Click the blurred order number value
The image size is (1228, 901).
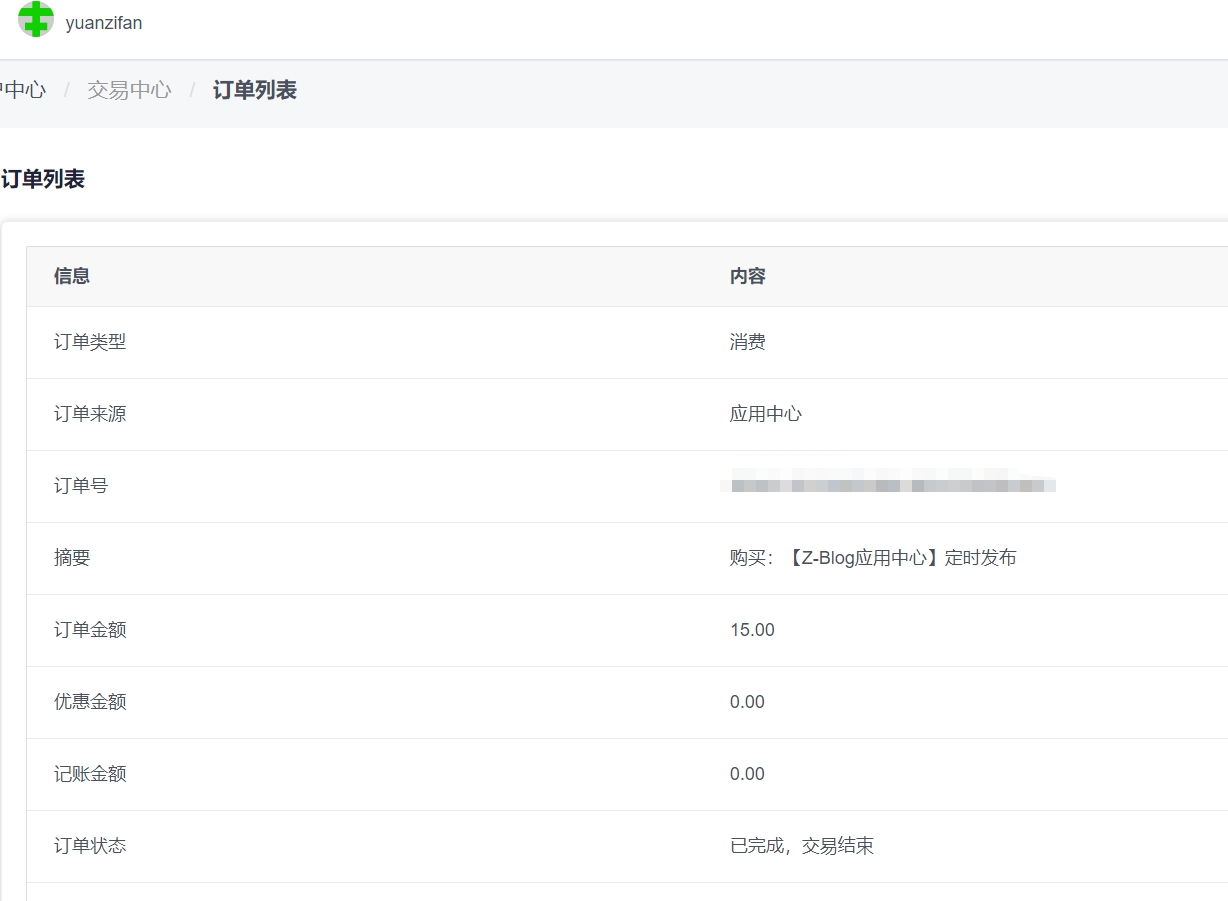[890, 486]
